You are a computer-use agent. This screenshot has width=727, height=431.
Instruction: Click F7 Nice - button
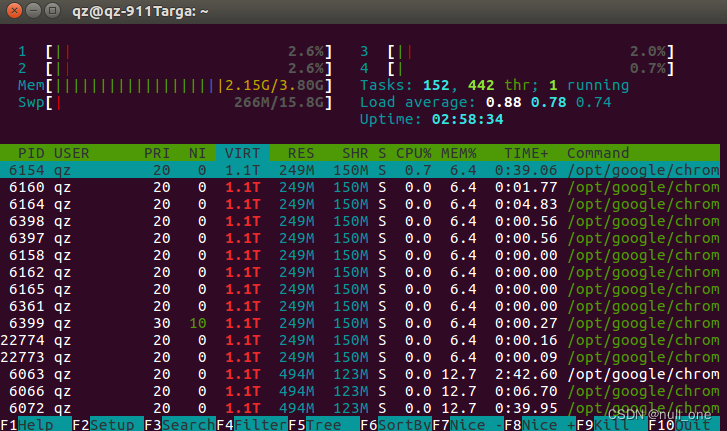(x=468, y=425)
